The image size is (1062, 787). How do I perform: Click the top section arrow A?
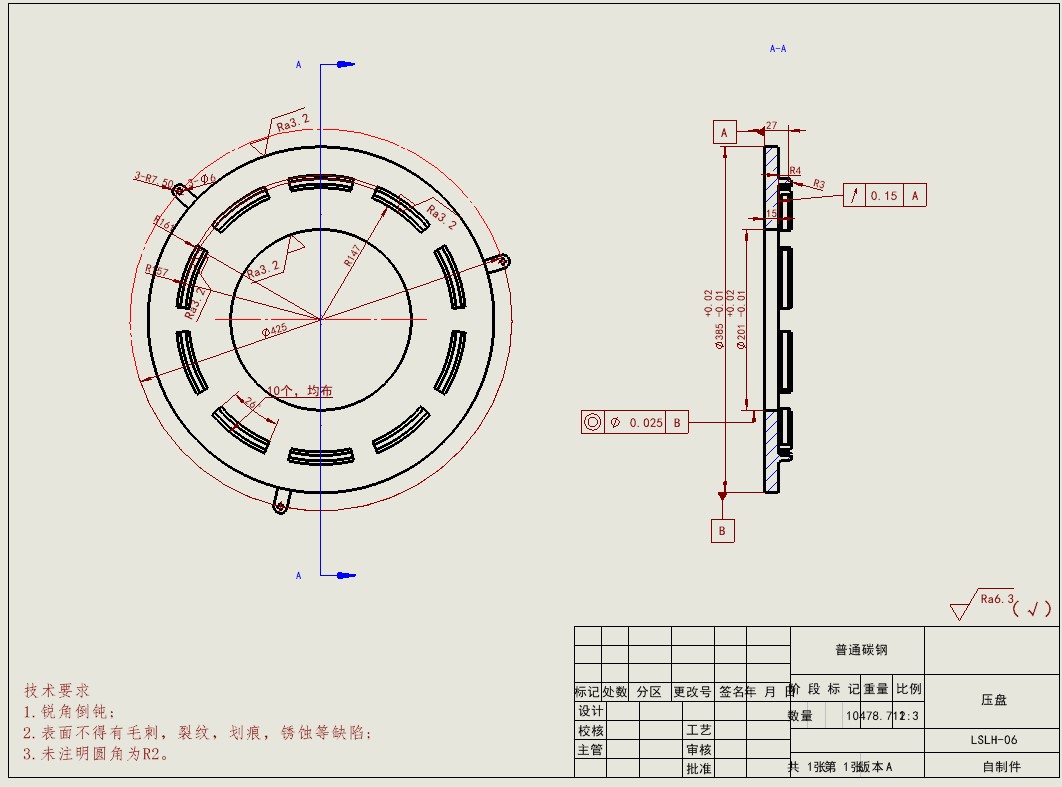point(341,65)
